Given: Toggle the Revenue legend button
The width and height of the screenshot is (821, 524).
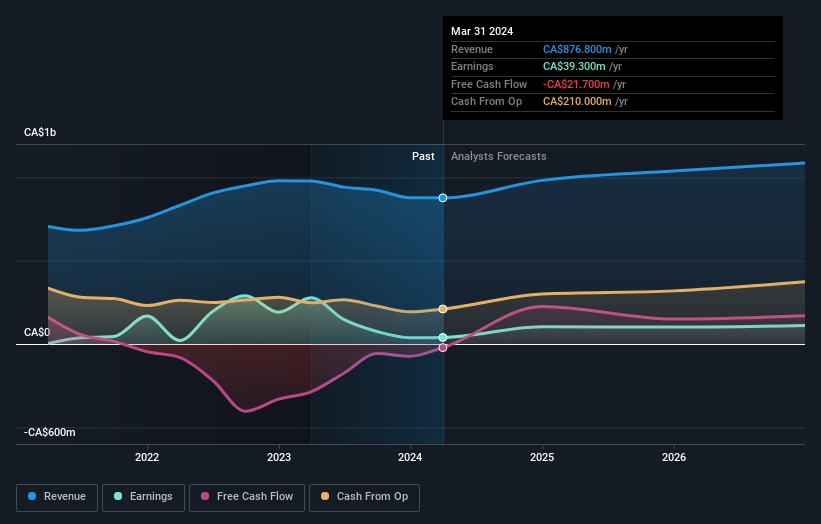Looking at the screenshot, I should 57,497.
